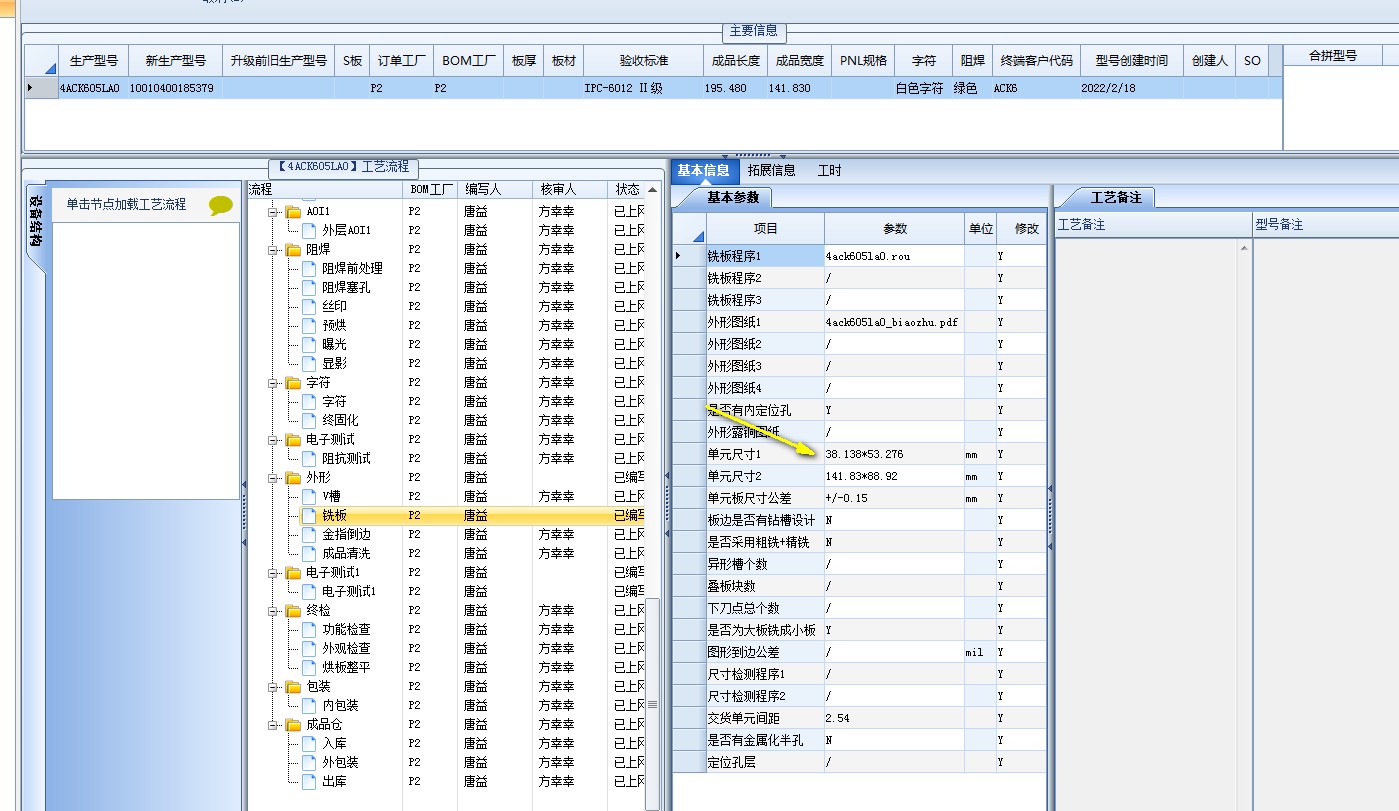
Task: Click document icon beside 阻抗测试
Action: (x=309, y=458)
